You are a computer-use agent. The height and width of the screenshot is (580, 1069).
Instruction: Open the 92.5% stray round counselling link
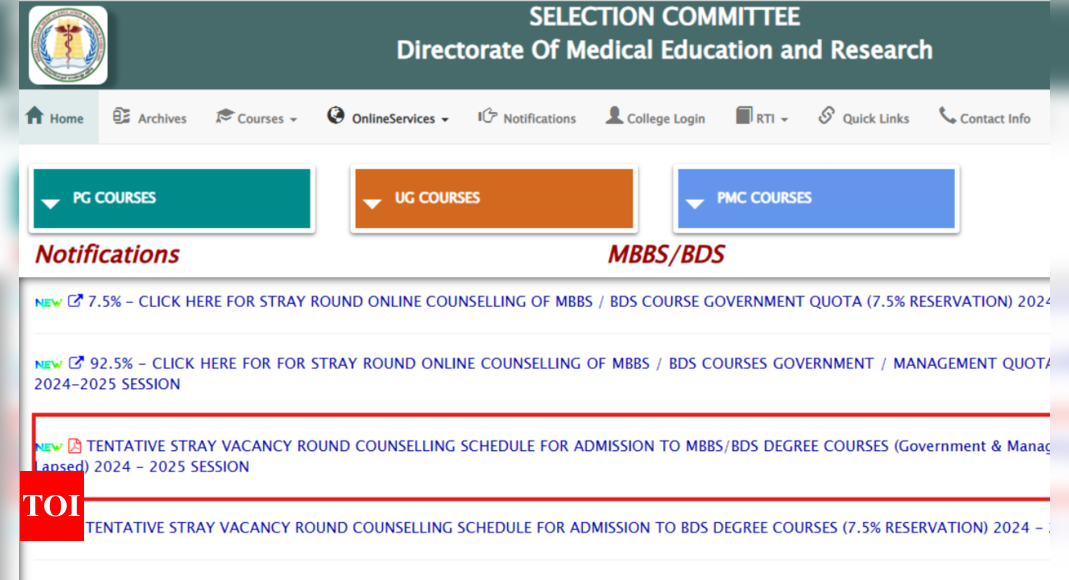point(542,373)
